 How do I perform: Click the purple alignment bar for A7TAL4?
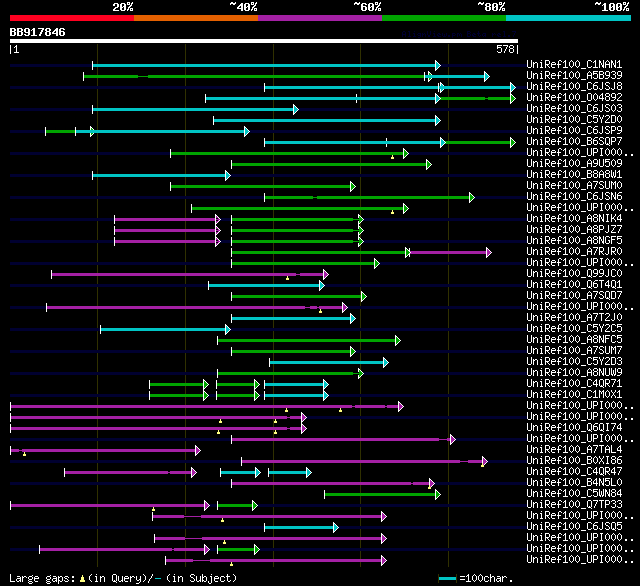[105, 451]
